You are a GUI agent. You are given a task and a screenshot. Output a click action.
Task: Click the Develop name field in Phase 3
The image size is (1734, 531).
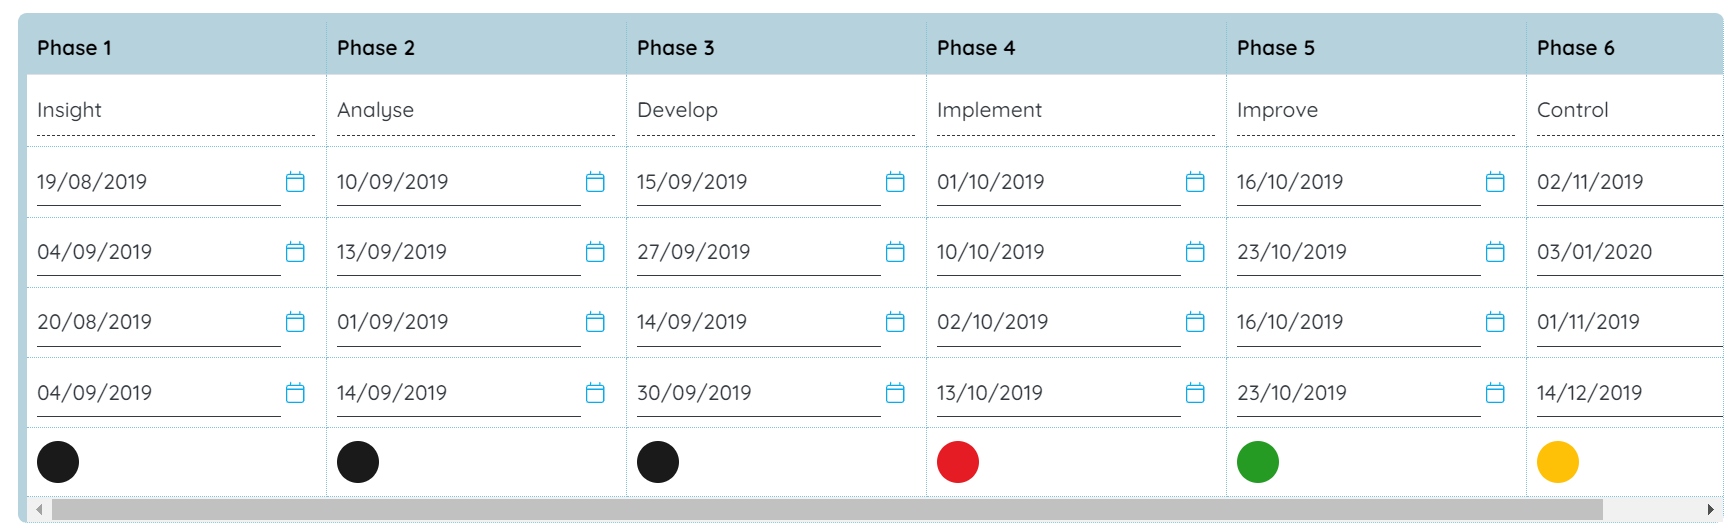pyautogui.click(x=776, y=111)
